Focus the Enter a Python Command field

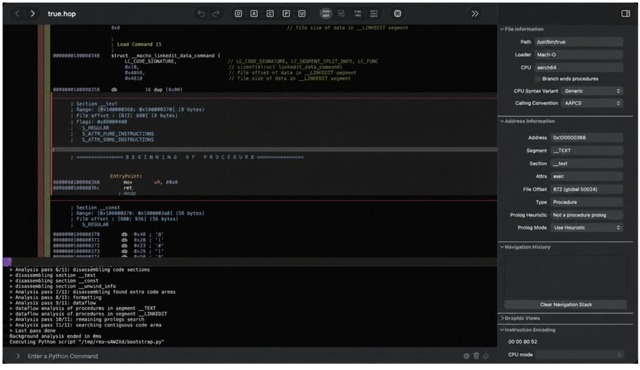[241, 356]
